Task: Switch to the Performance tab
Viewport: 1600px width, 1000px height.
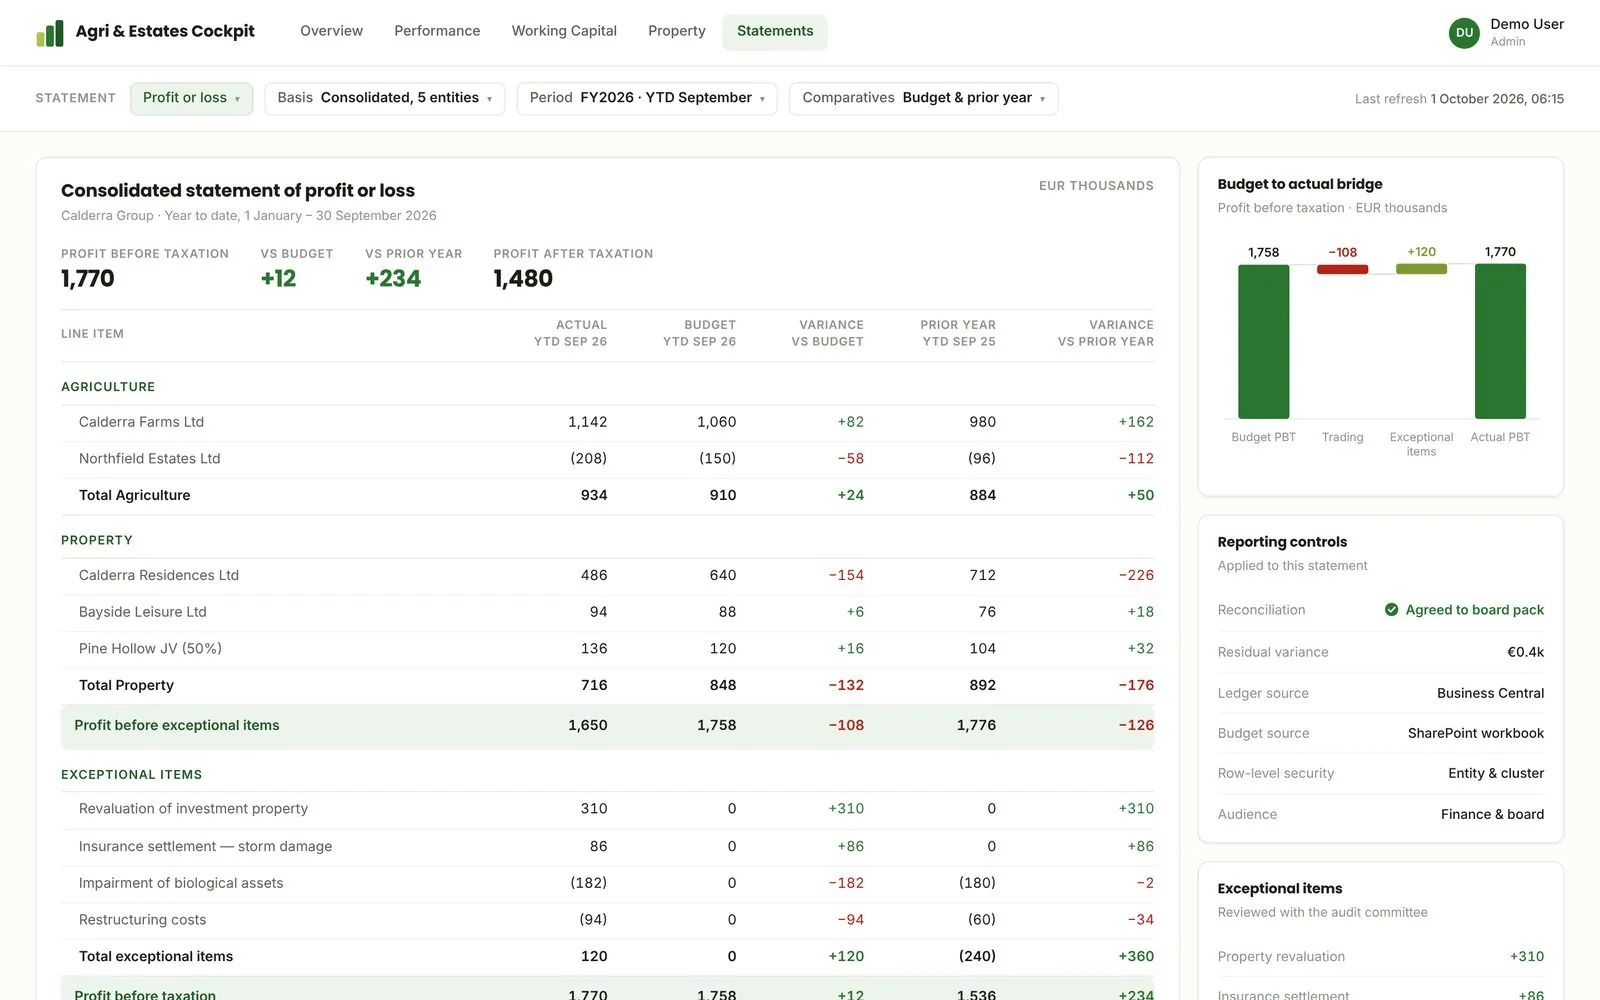Action: pyautogui.click(x=437, y=31)
